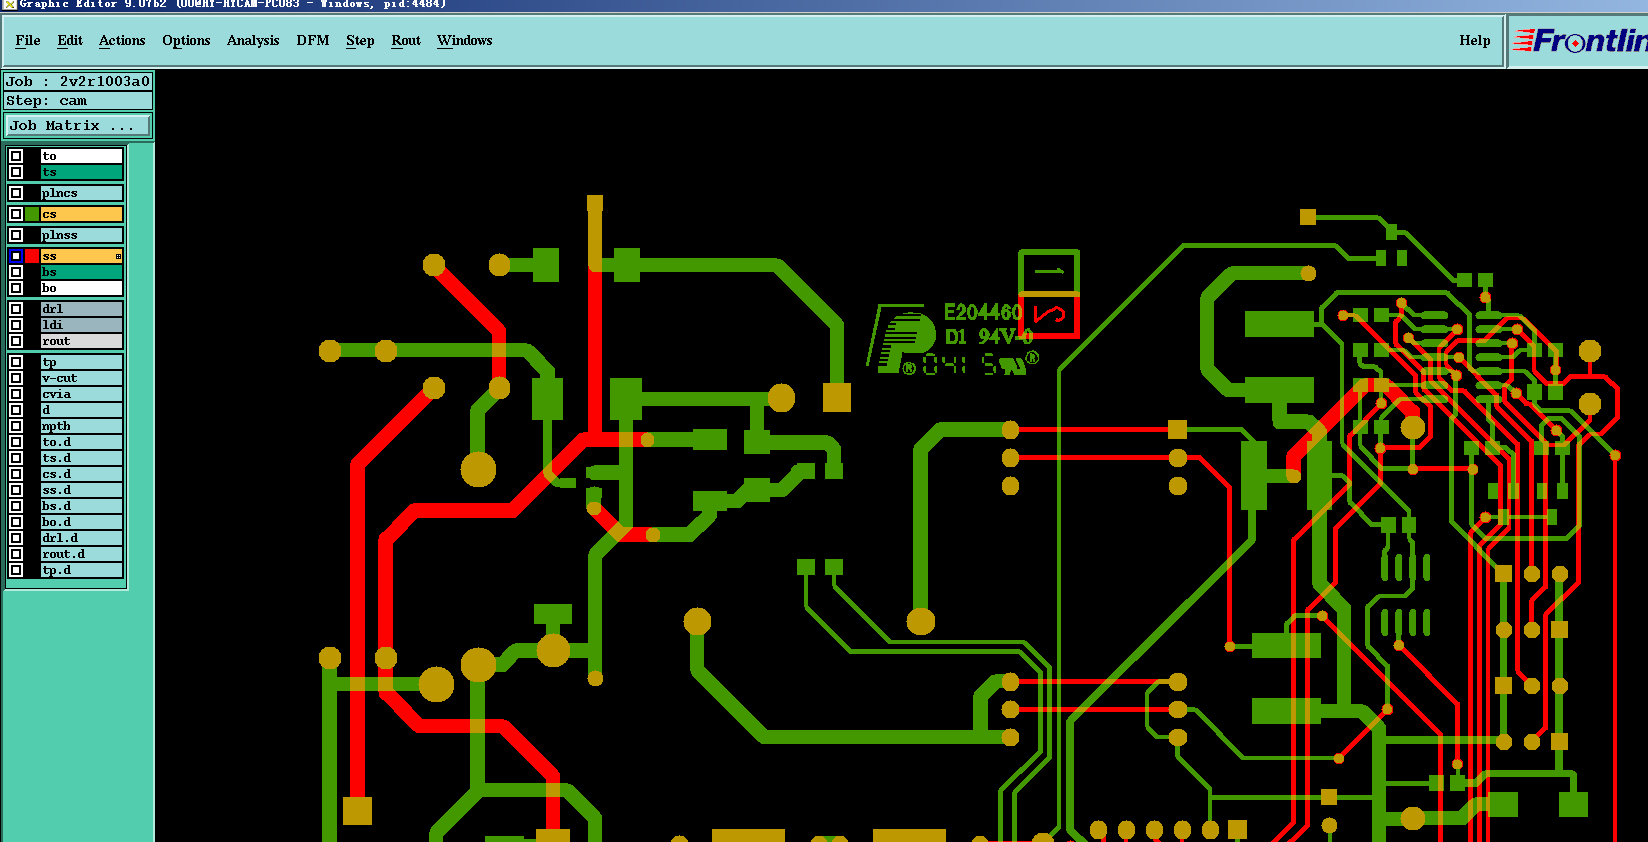Open the Analysis menu
The image size is (1648, 842).
[x=253, y=40]
